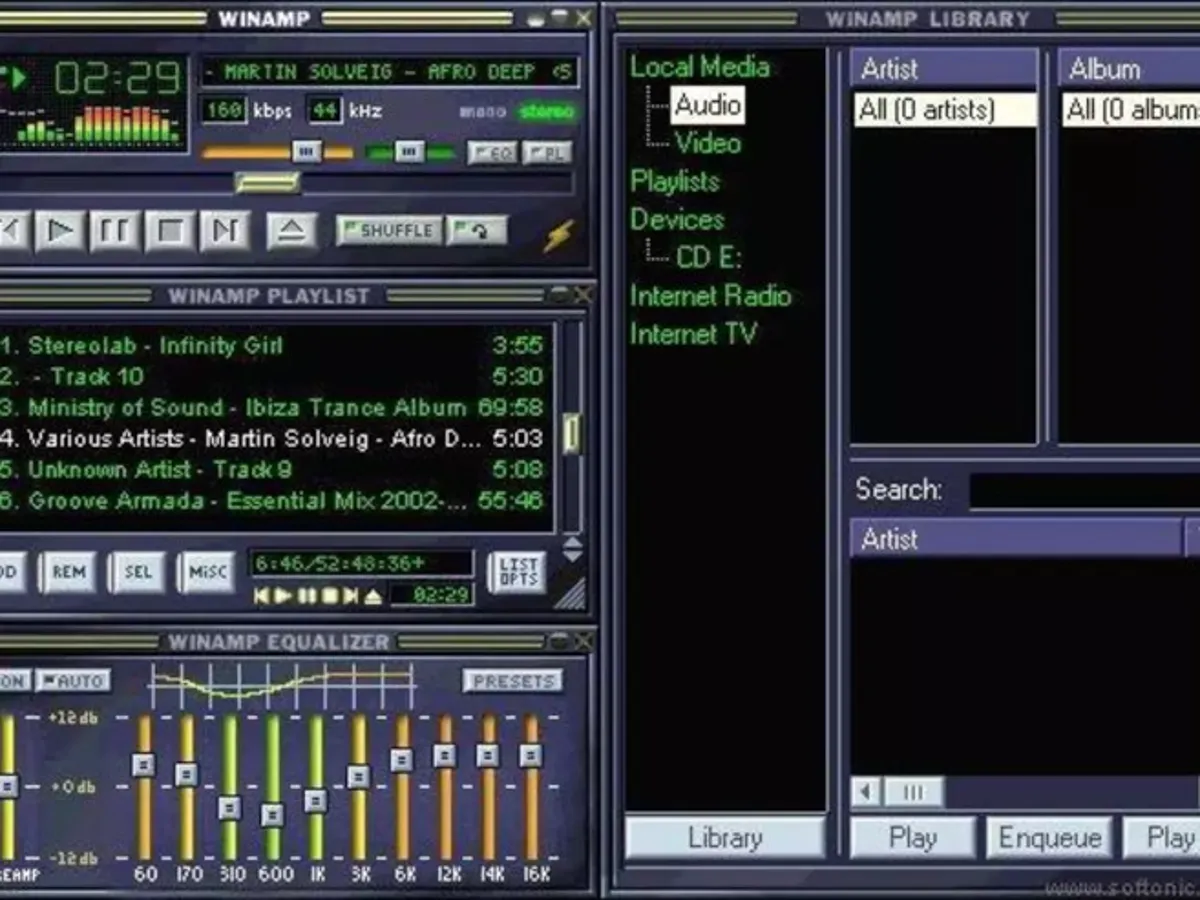The width and height of the screenshot is (1200, 900).
Task: Toggle the repeat button beside Shuffle
Action: (477, 230)
